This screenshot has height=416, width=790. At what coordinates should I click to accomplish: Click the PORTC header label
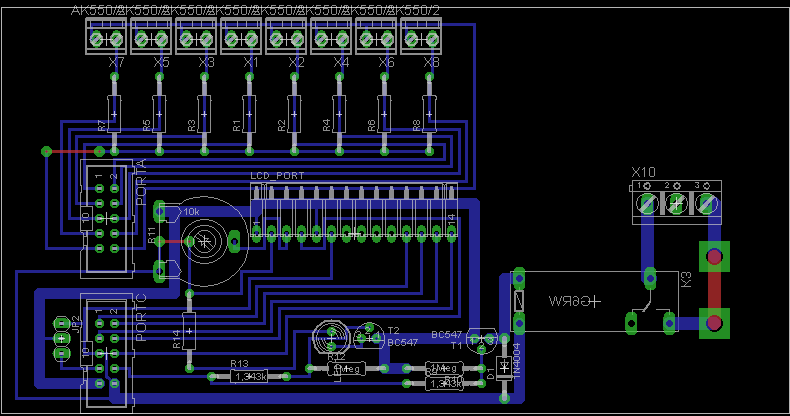point(141,317)
